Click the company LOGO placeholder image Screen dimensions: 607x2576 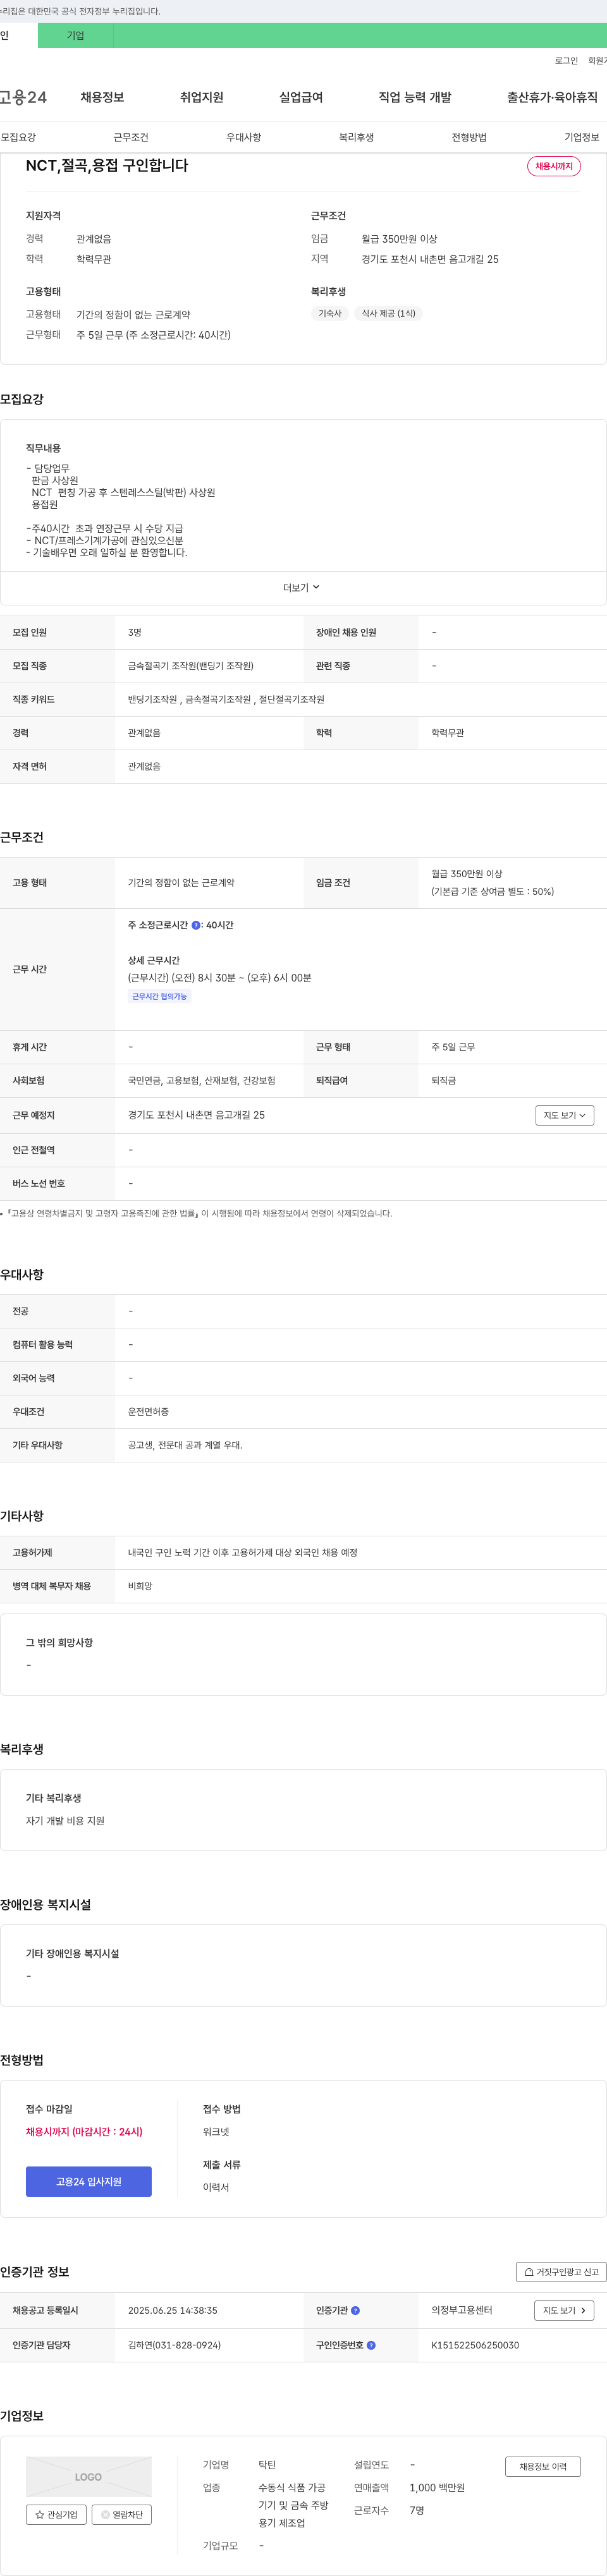(89, 2476)
